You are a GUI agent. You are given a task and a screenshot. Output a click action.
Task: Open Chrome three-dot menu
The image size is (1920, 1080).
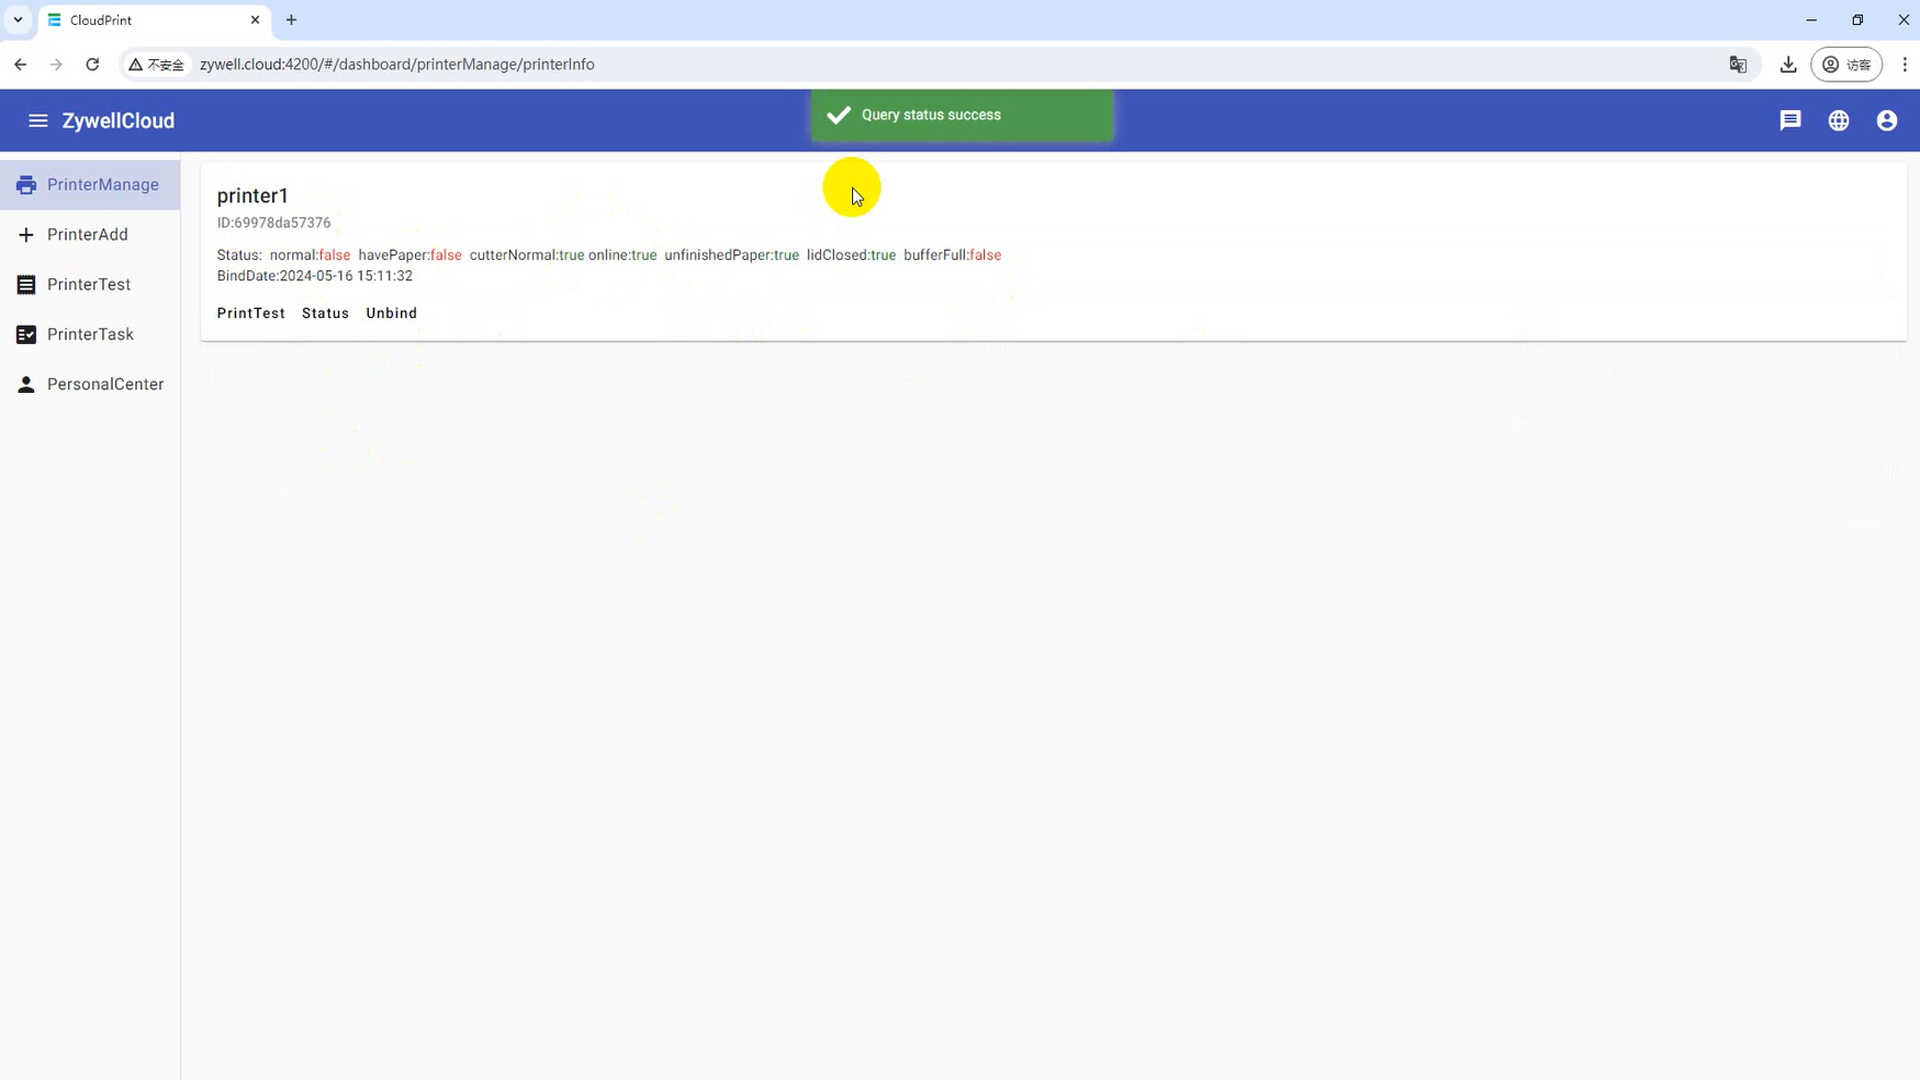[1904, 65]
